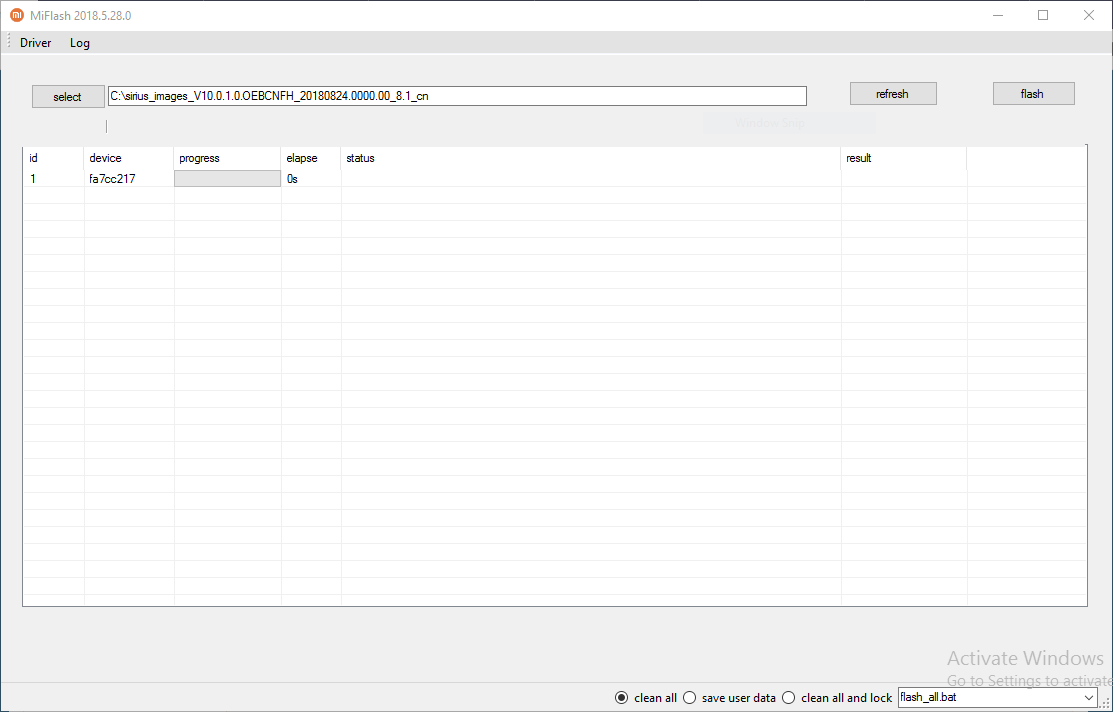
Task: Maximize the MiFlash window
Action: point(1043,15)
